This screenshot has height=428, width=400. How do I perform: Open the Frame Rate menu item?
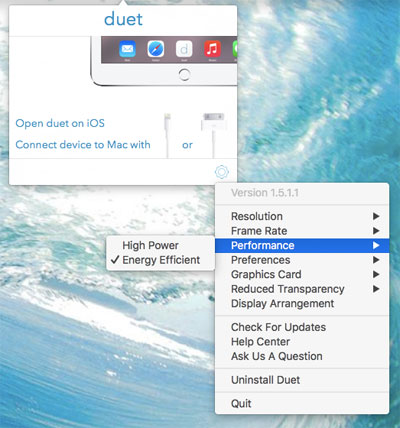coord(302,231)
